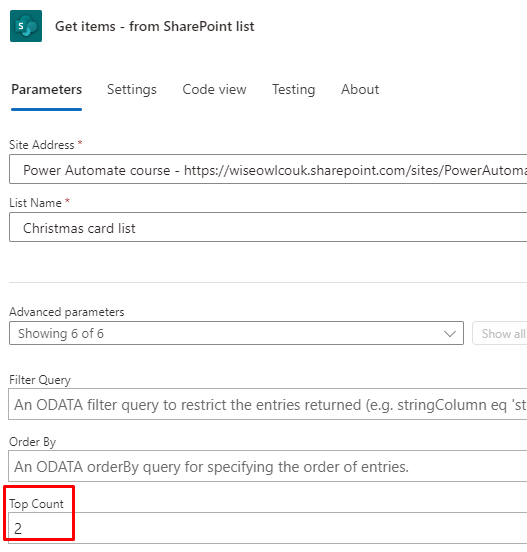Click the Top Count input containing 2
This screenshot has height=552, width=527.
268,528
